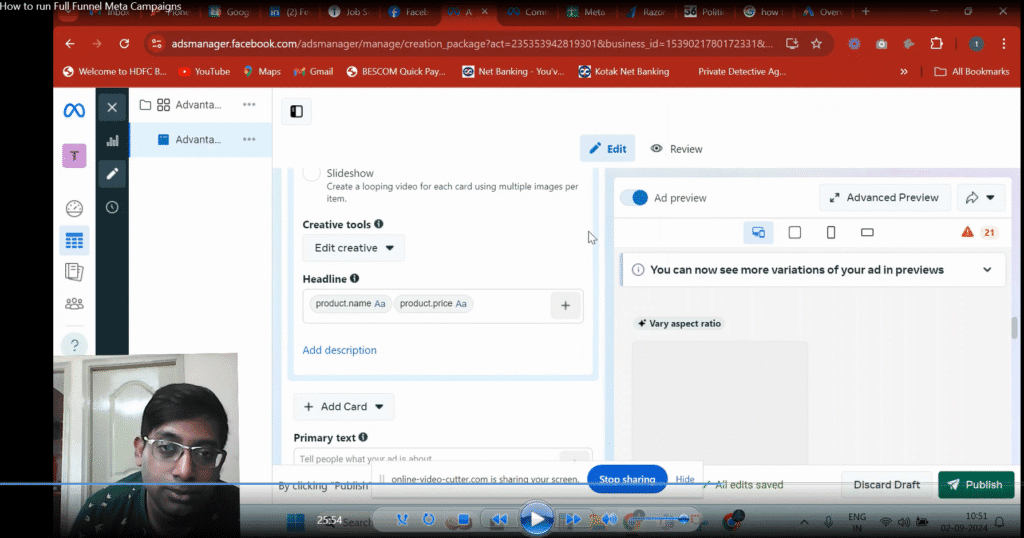Click the Meta logo in sidebar
The height and width of the screenshot is (538, 1024).
pyautogui.click(x=74, y=110)
